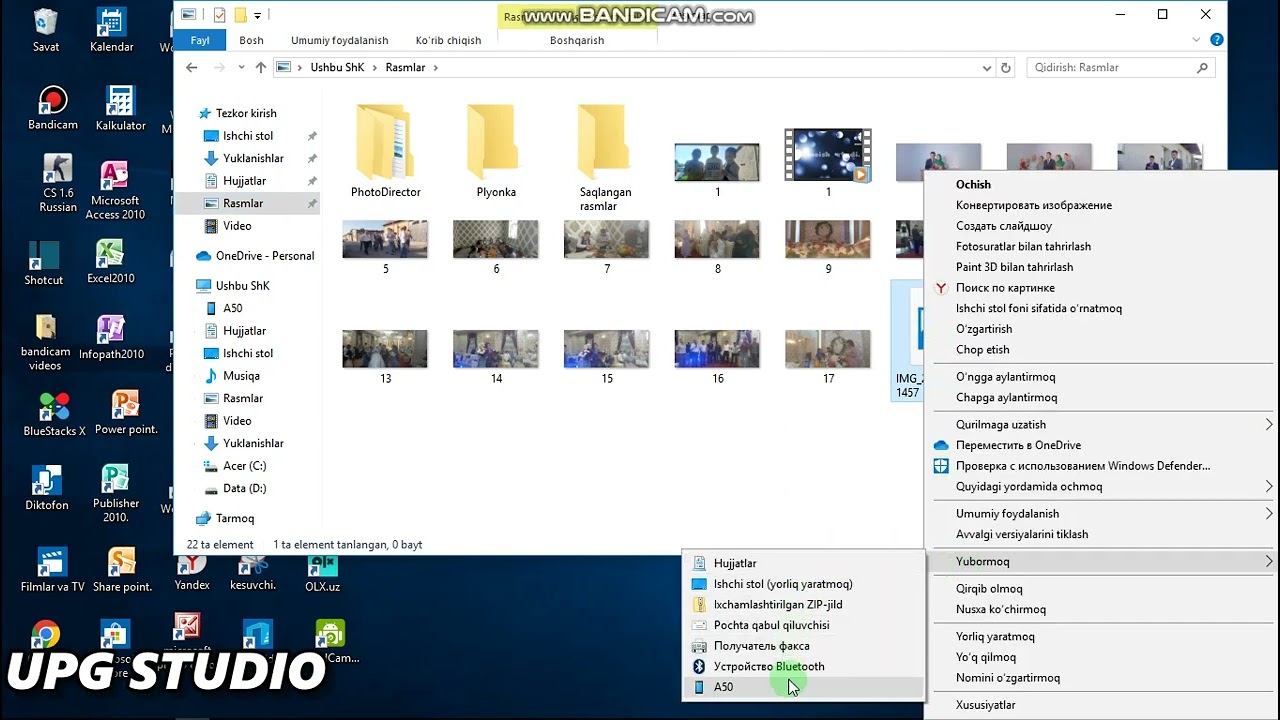1280x720 pixels.
Task: Launch Bandicam desktop shortcut
Action: [x=52, y=108]
